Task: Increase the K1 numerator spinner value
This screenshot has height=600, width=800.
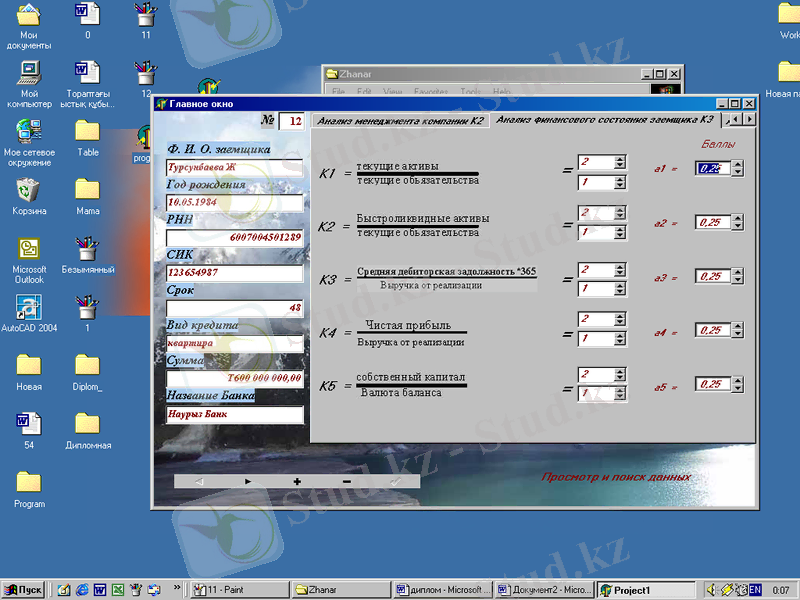Action: pos(620,159)
